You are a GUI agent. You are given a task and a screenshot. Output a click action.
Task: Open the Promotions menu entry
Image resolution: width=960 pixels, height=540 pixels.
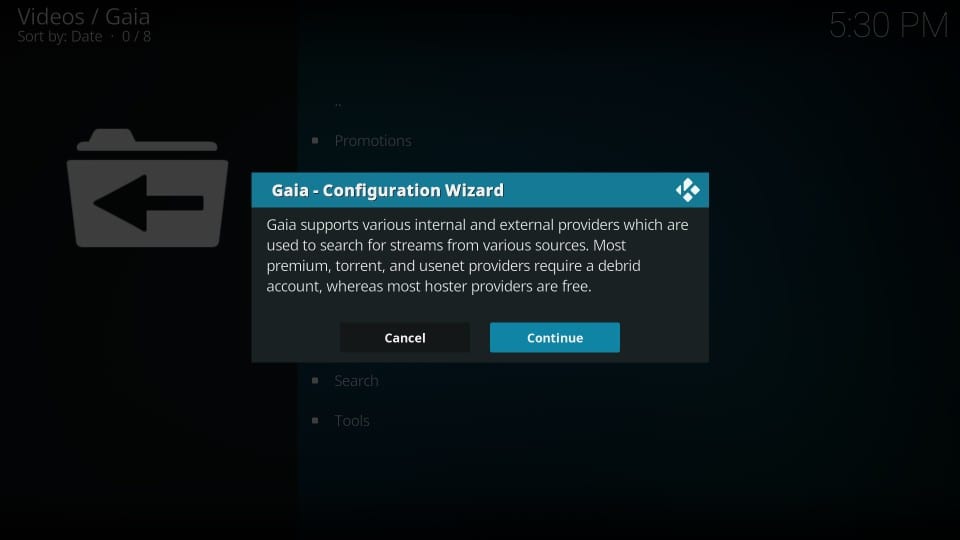pyautogui.click(x=373, y=141)
